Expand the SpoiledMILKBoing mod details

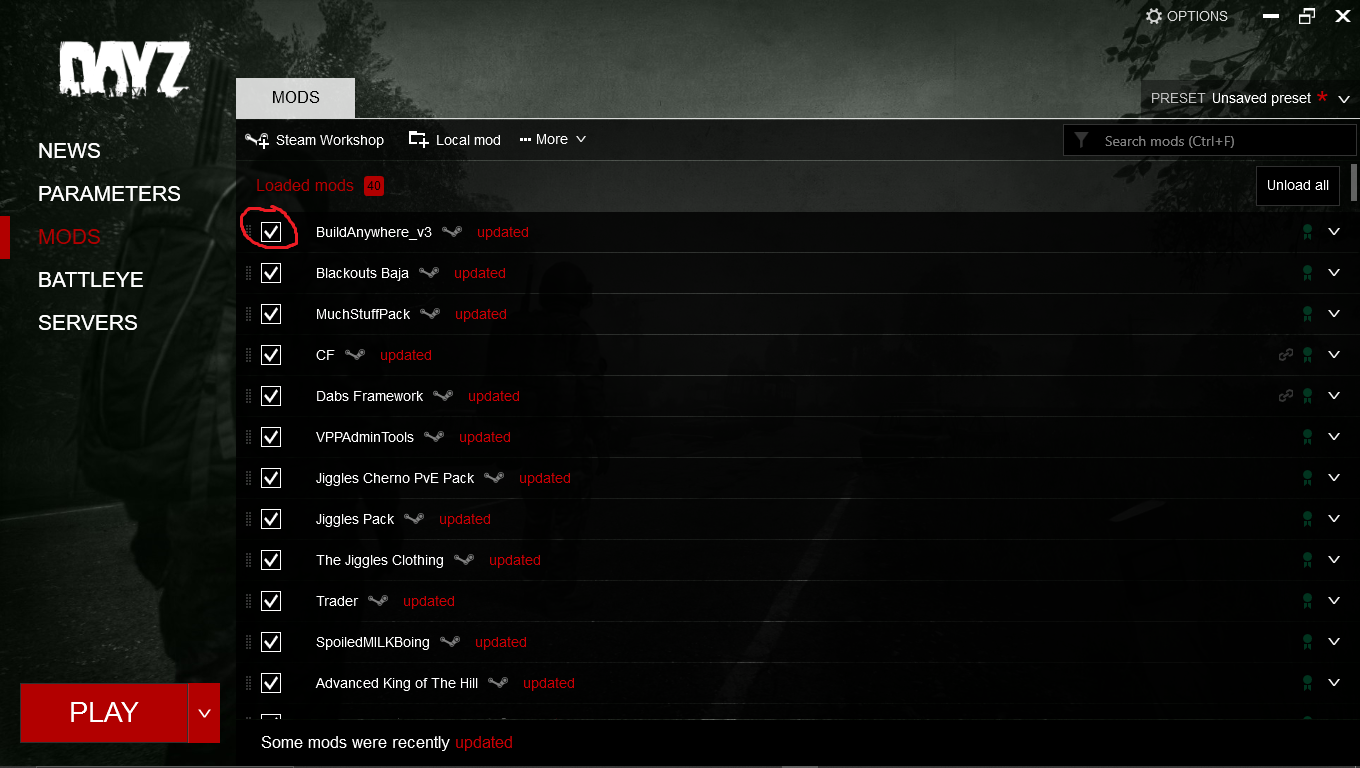click(1334, 641)
